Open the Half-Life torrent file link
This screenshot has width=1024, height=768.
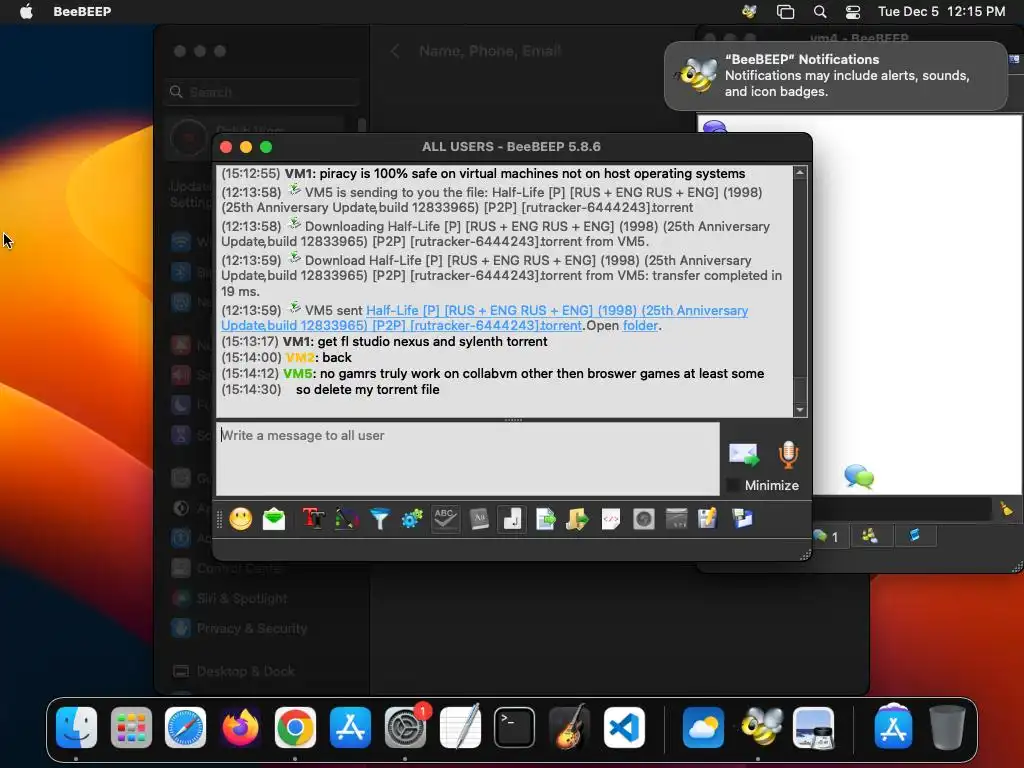point(483,318)
